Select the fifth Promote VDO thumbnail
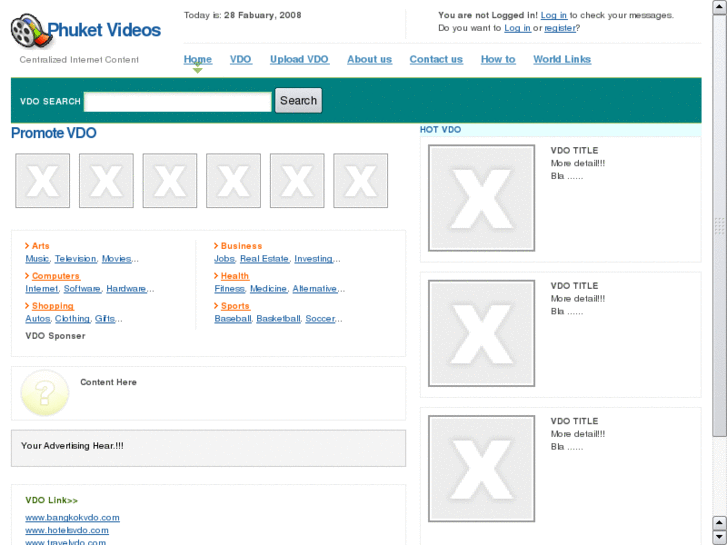The height and width of the screenshot is (545, 727). point(297,181)
